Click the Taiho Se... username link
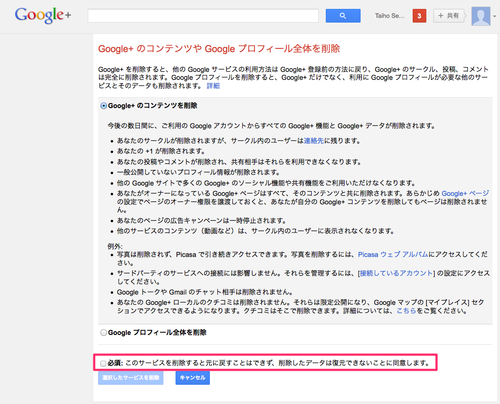This screenshot has width=500, height=404. [x=389, y=16]
